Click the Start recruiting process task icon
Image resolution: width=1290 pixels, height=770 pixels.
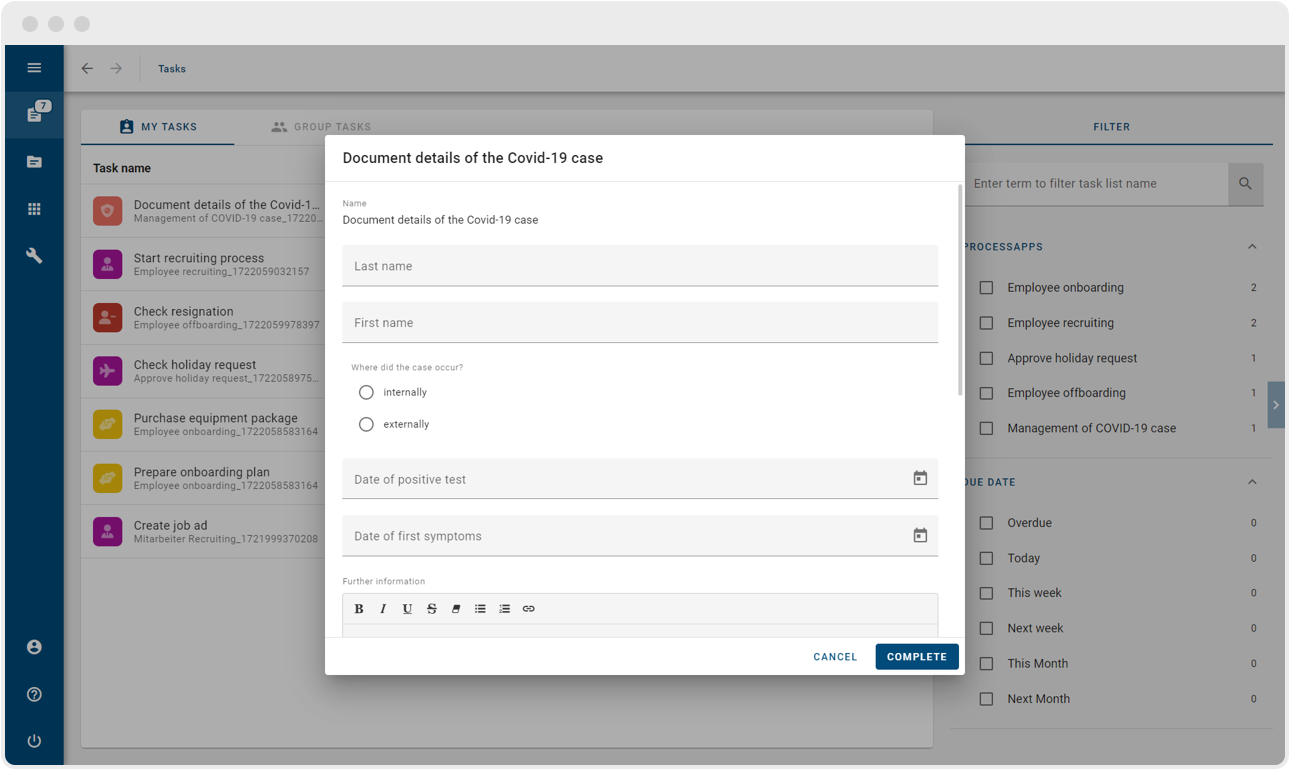108,264
